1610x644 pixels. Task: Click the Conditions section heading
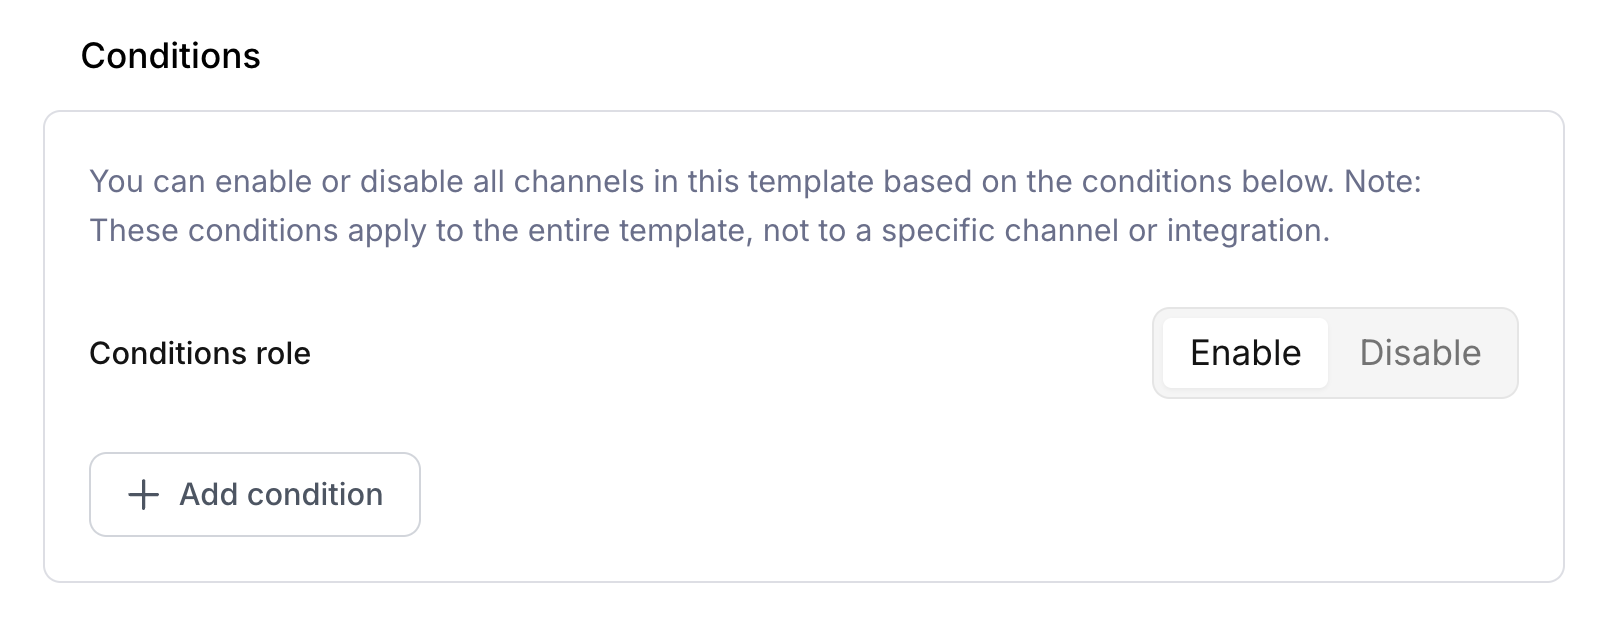click(x=170, y=56)
